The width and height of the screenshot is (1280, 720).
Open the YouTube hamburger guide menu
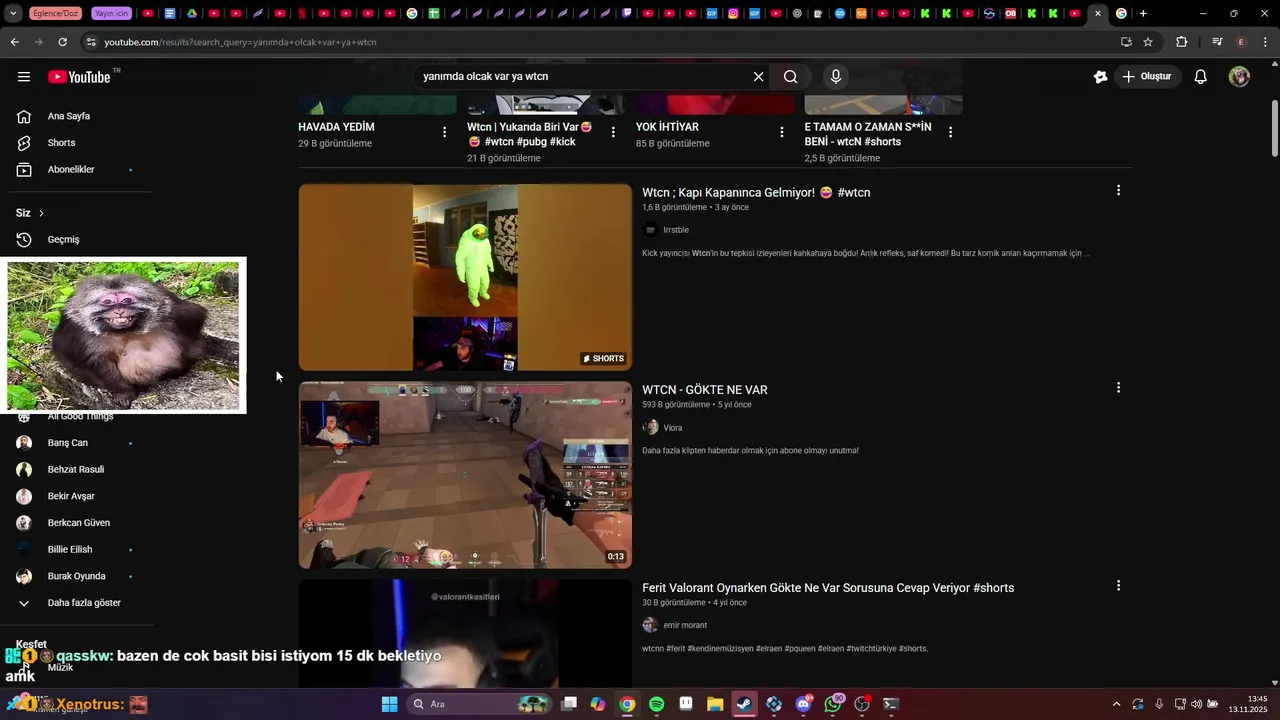24,77
